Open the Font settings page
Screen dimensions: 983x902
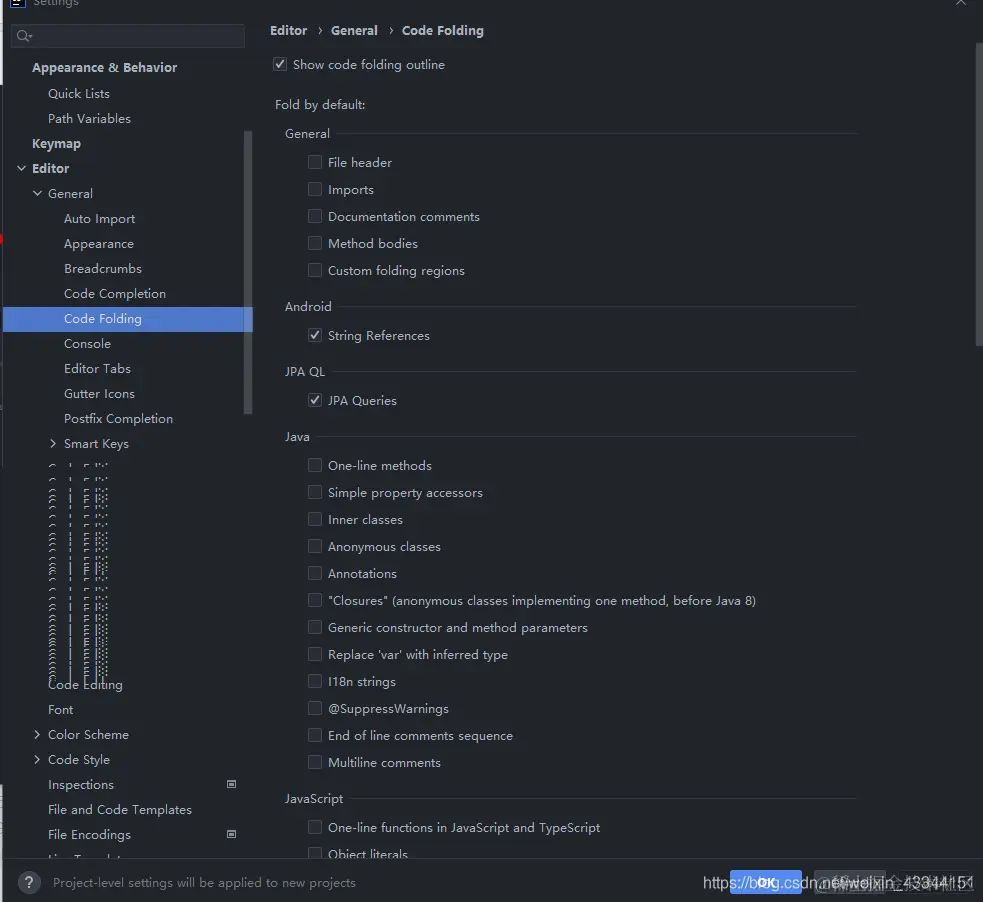click(x=60, y=710)
